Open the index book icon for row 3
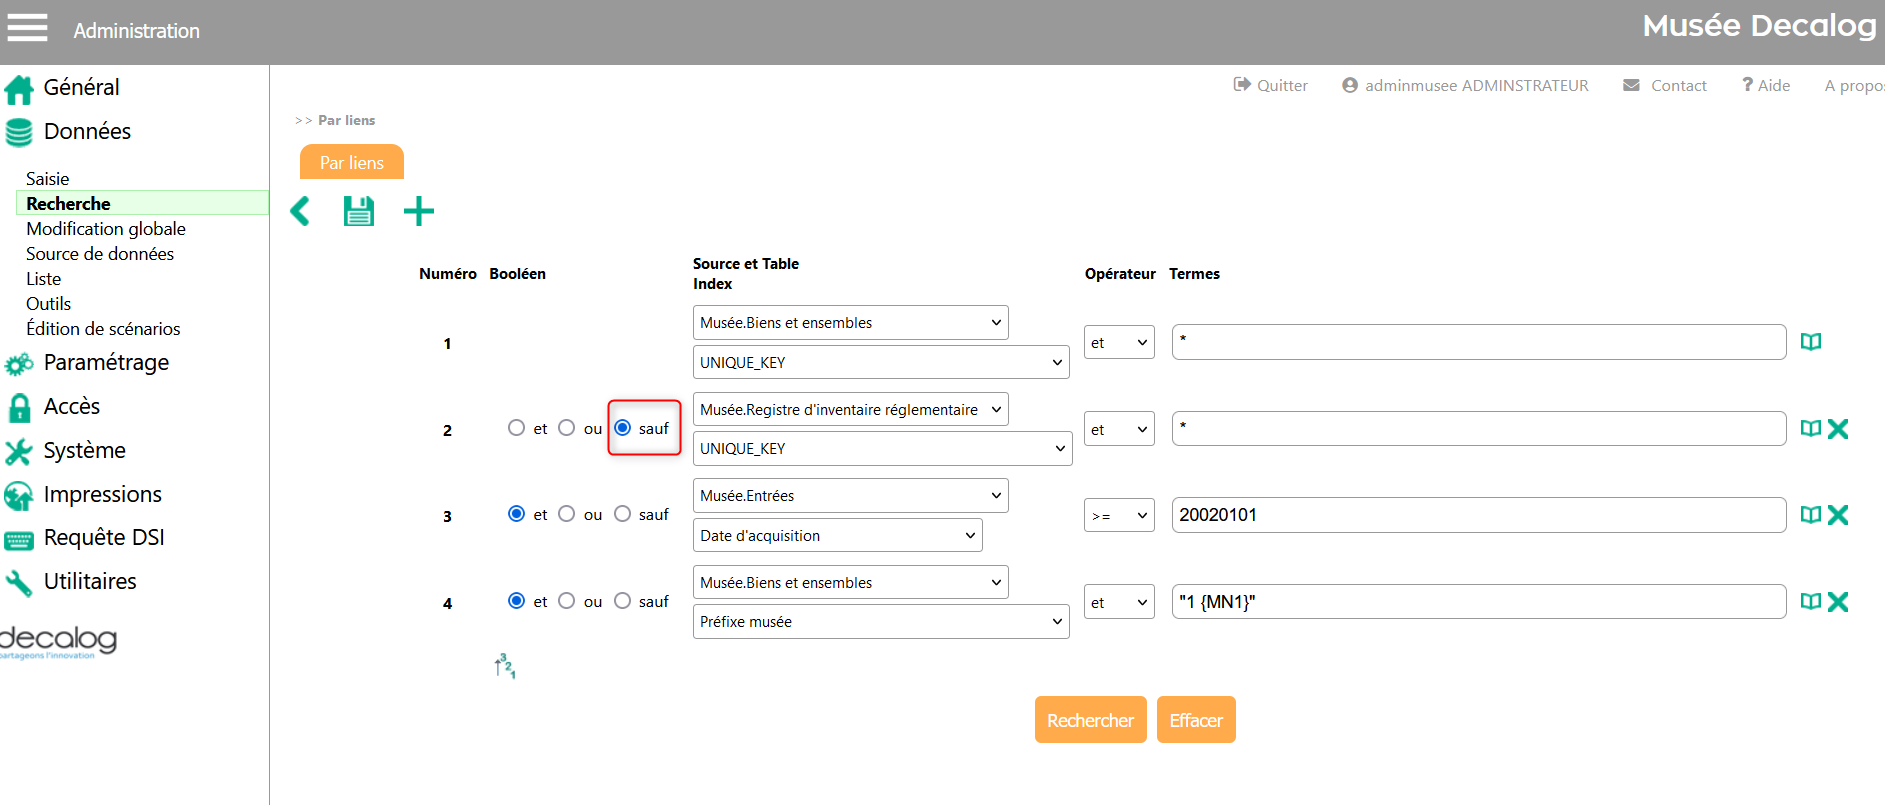1885x805 pixels. click(1810, 515)
